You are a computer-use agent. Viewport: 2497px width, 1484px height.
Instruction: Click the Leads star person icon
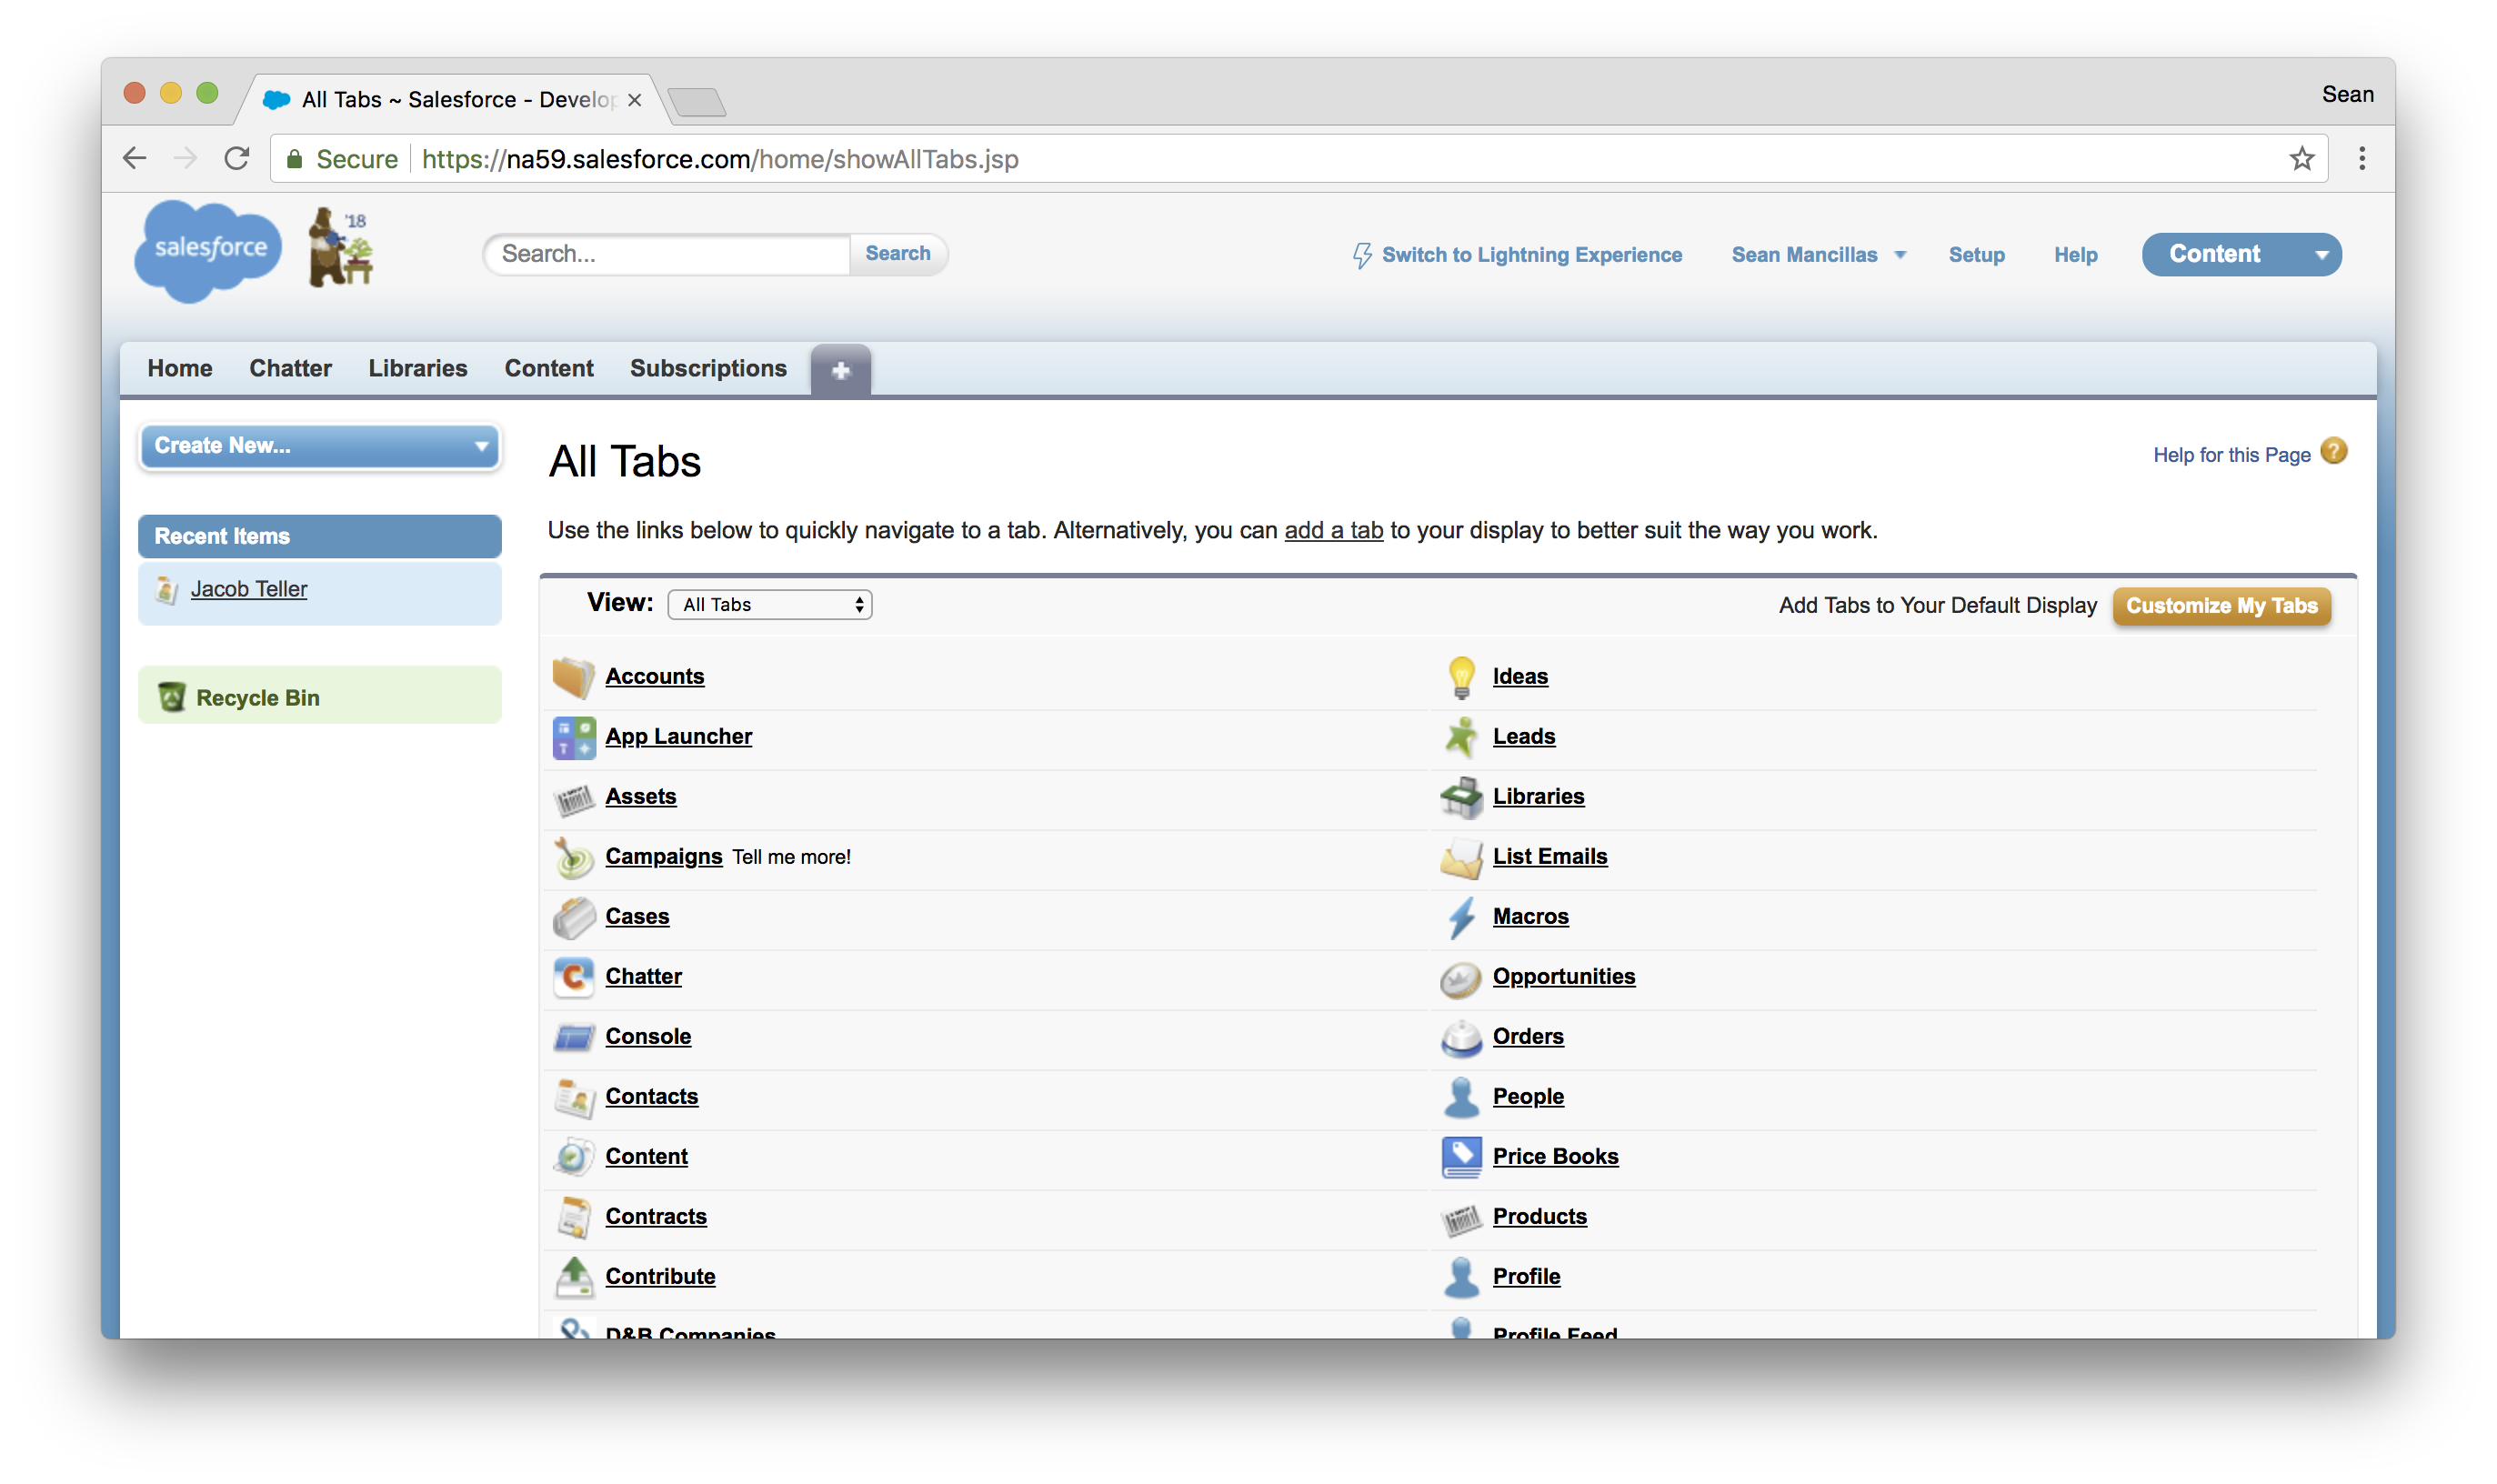tap(1461, 737)
